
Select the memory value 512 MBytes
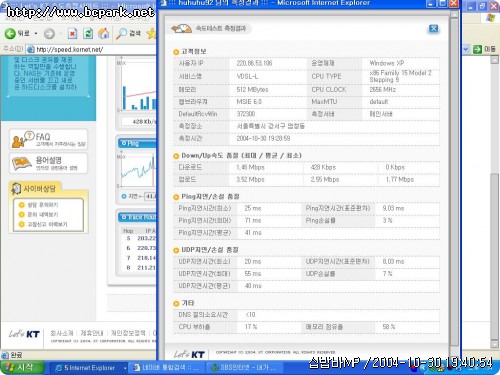pyautogui.click(x=252, y=89)
